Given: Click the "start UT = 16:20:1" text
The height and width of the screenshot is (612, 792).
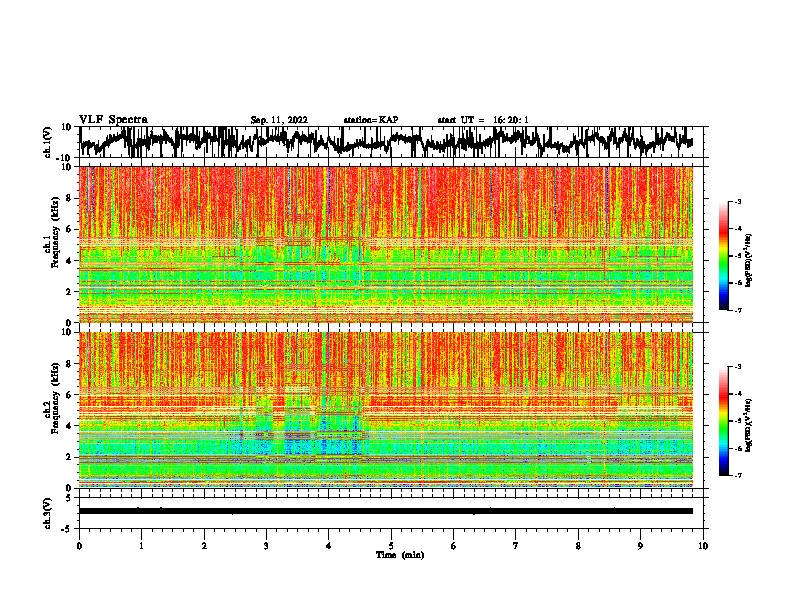Looking at the screenshot, I should point(483,120).
